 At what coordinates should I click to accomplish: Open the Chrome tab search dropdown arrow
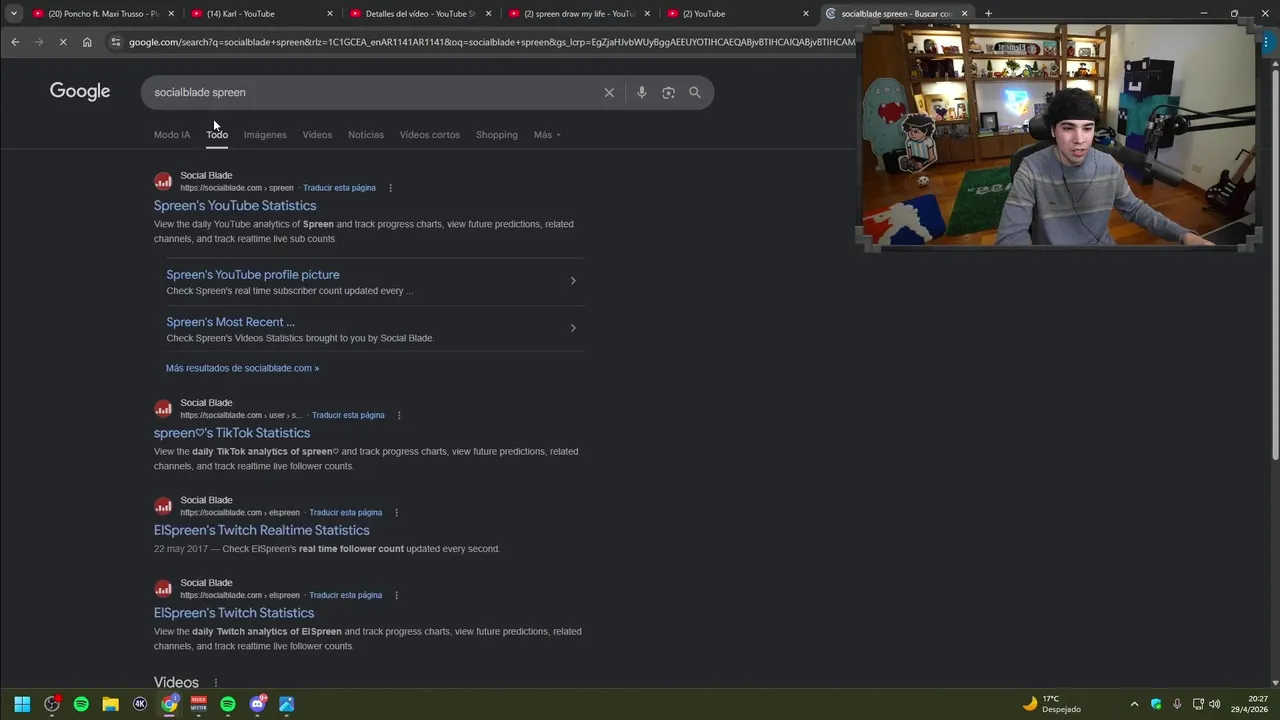coord(14,13)
